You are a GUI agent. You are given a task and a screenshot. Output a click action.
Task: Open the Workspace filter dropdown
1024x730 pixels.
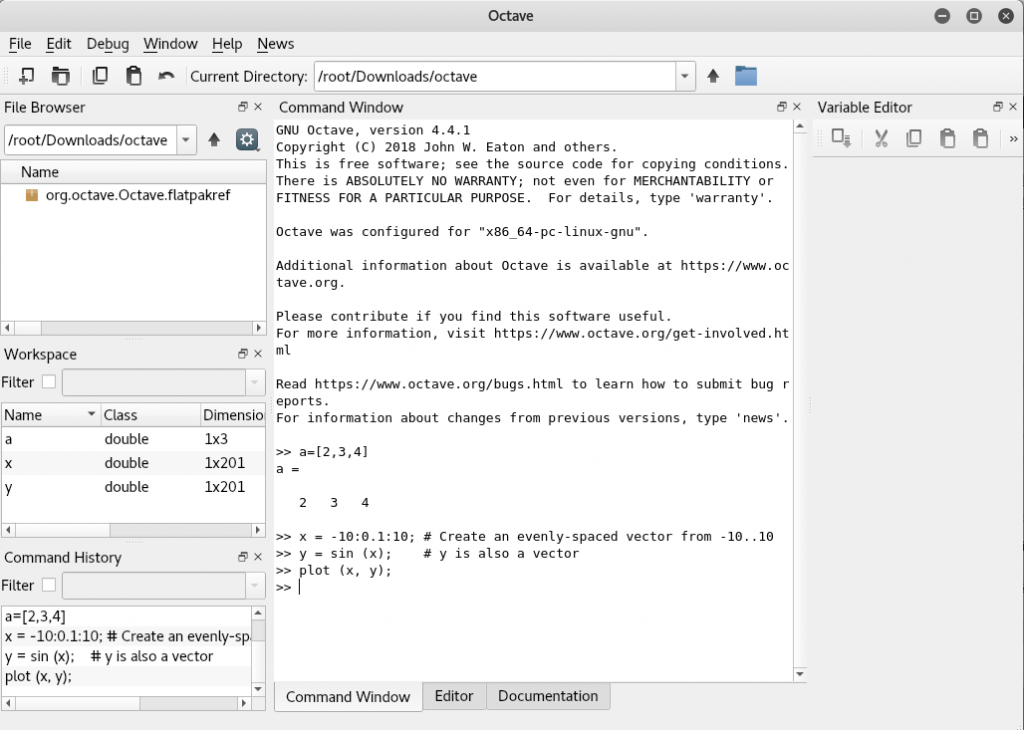(255, 383)
